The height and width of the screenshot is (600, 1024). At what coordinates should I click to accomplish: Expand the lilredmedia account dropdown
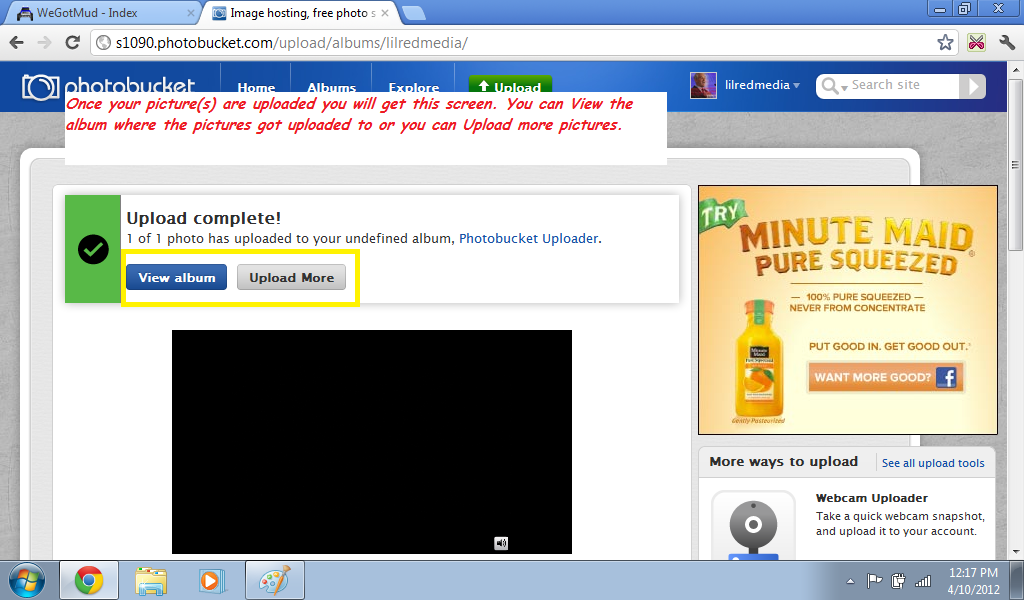[x=796, y=86]
